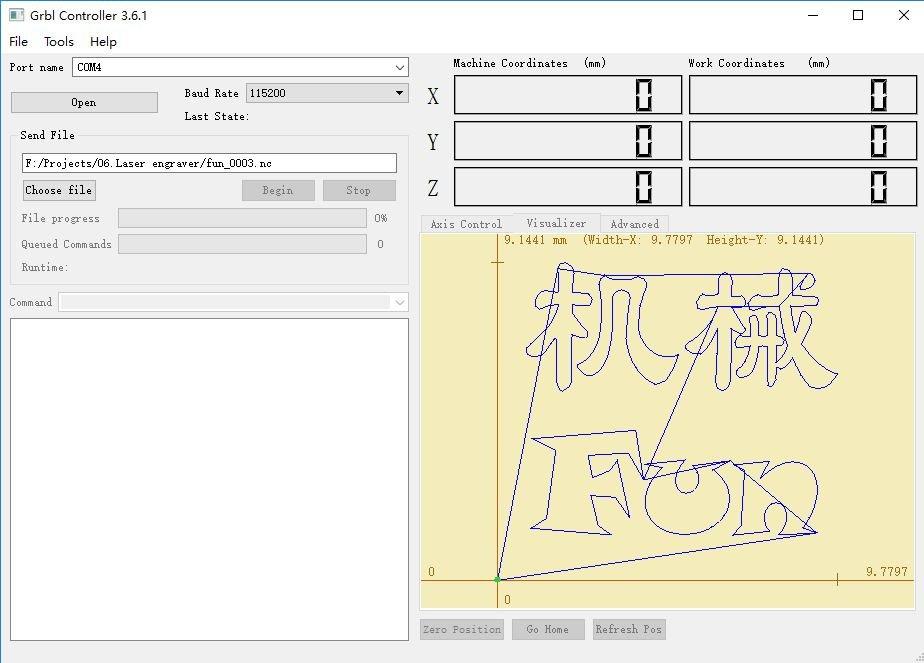Select the Visualizer tab

pos(556,223)
